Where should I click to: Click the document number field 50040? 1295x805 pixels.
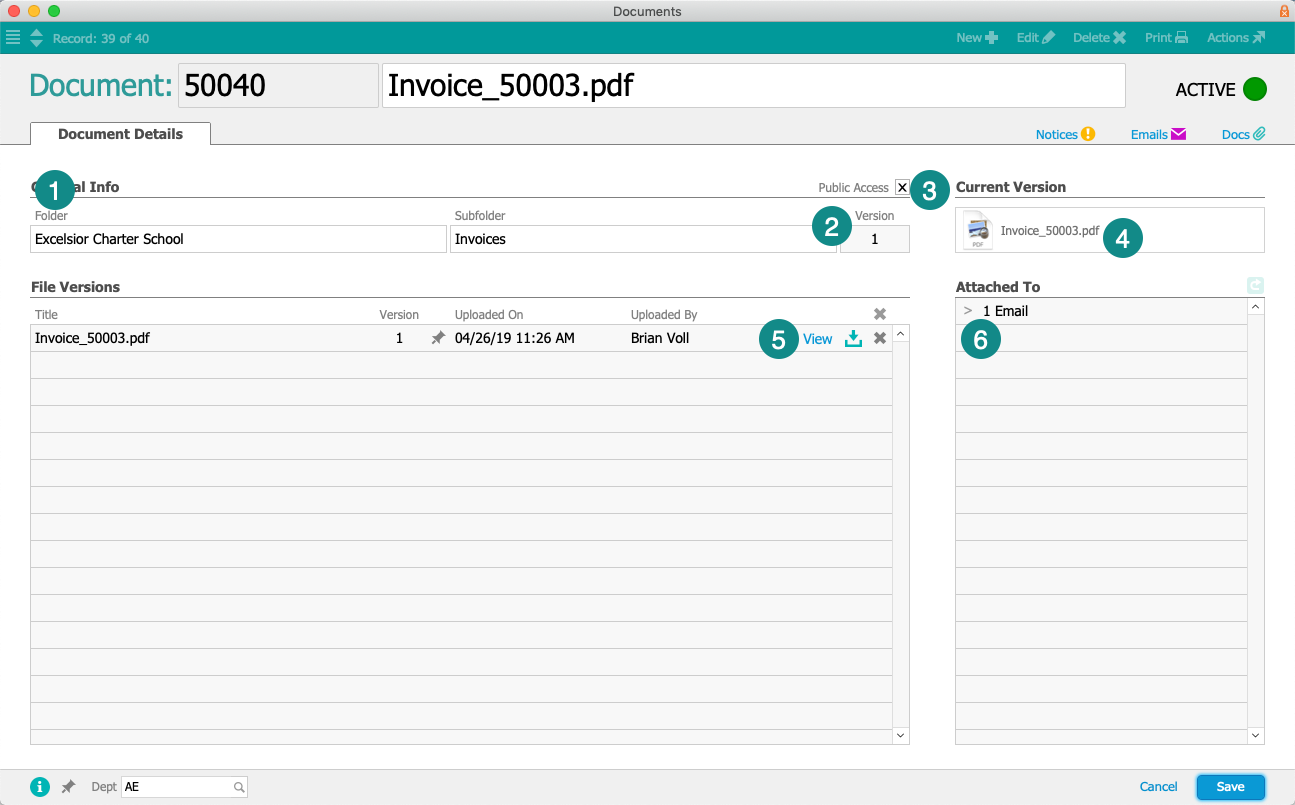pyautogui.click(x=278, y=86)
